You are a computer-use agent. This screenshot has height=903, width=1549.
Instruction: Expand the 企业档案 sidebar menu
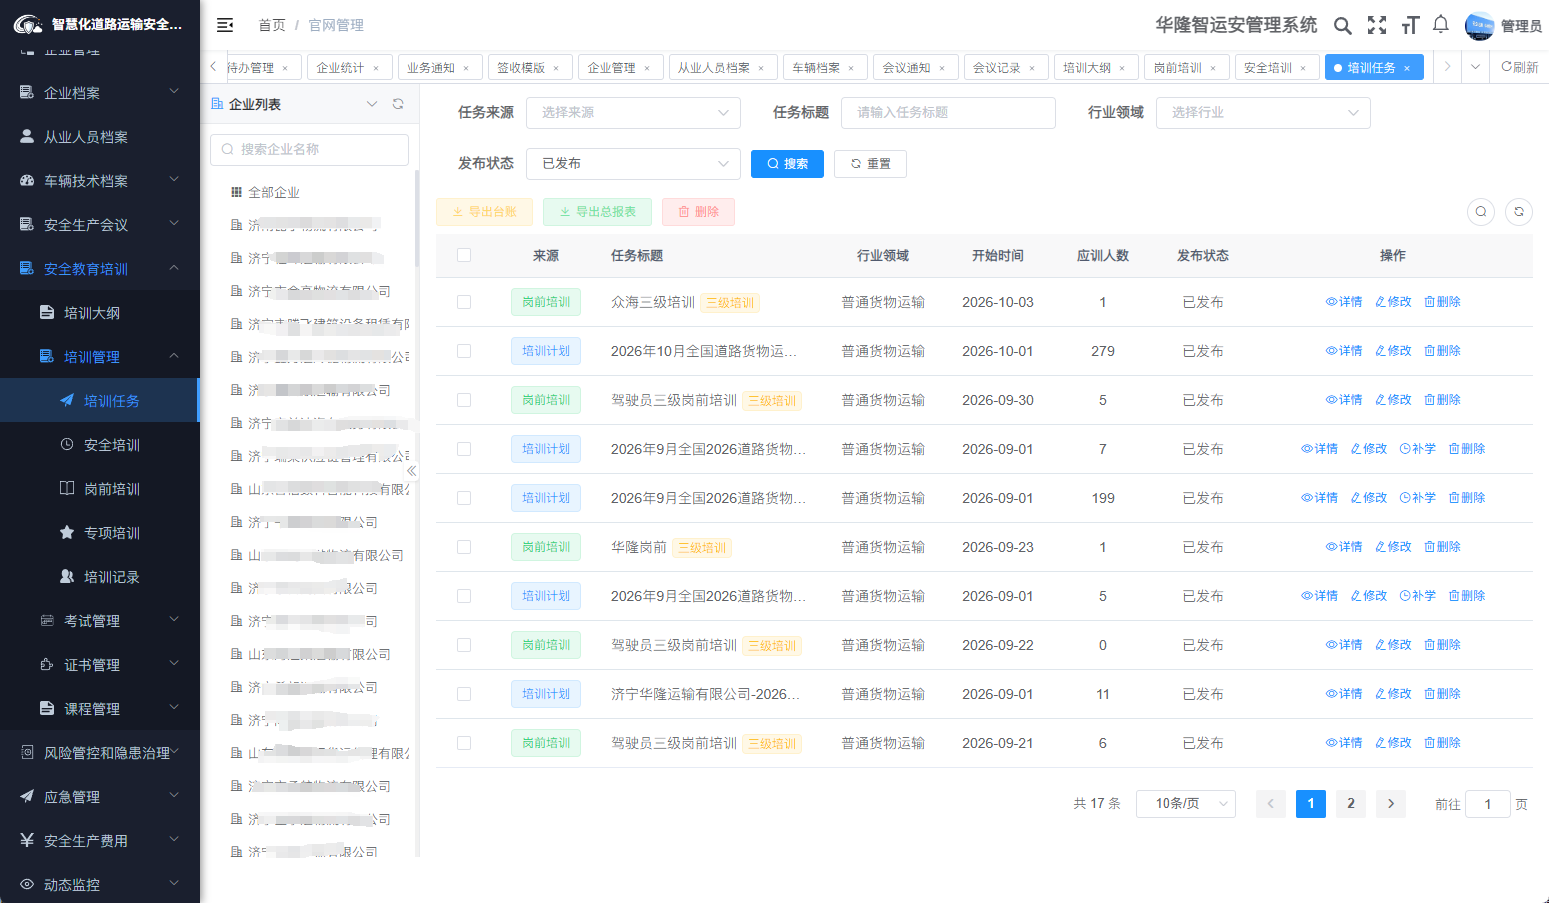coord(100,93)
